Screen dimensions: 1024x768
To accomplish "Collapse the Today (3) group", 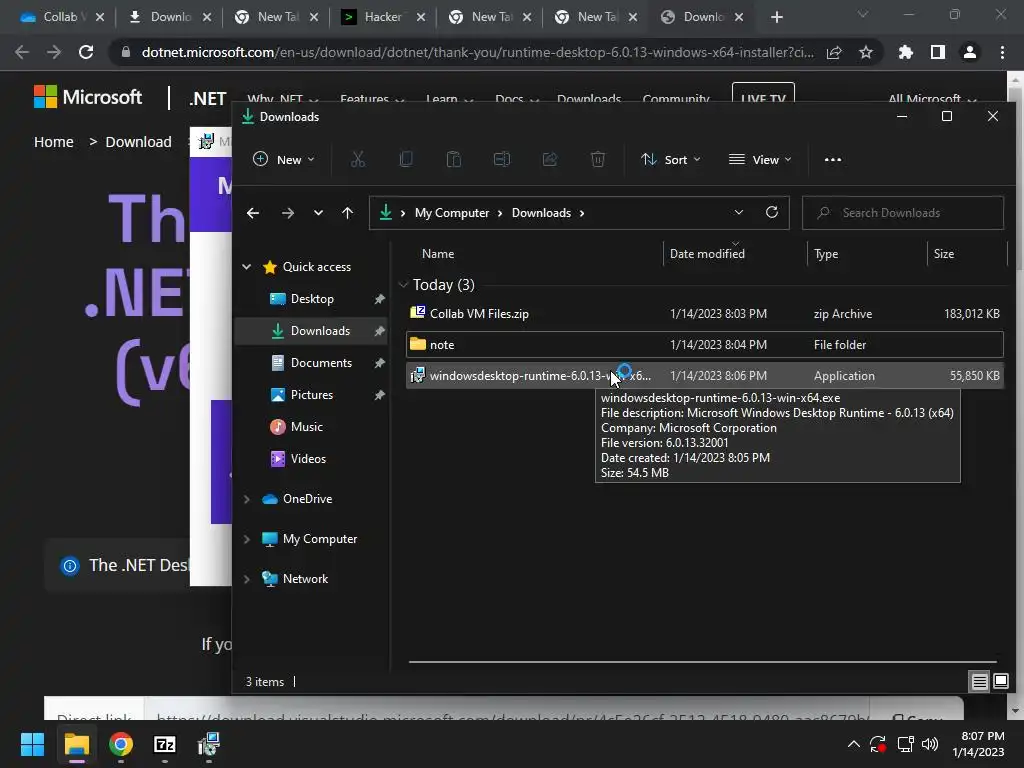I will [403, 285].
